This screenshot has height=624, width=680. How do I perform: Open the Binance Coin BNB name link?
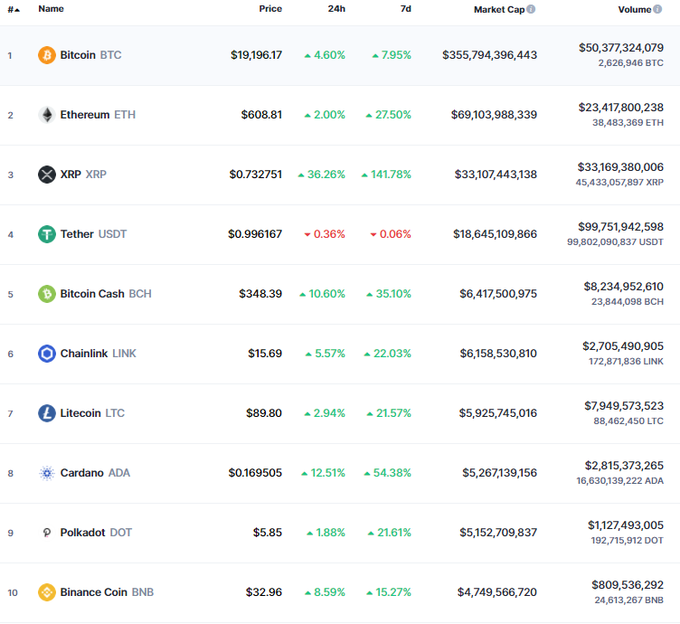(x=107, y=592)
